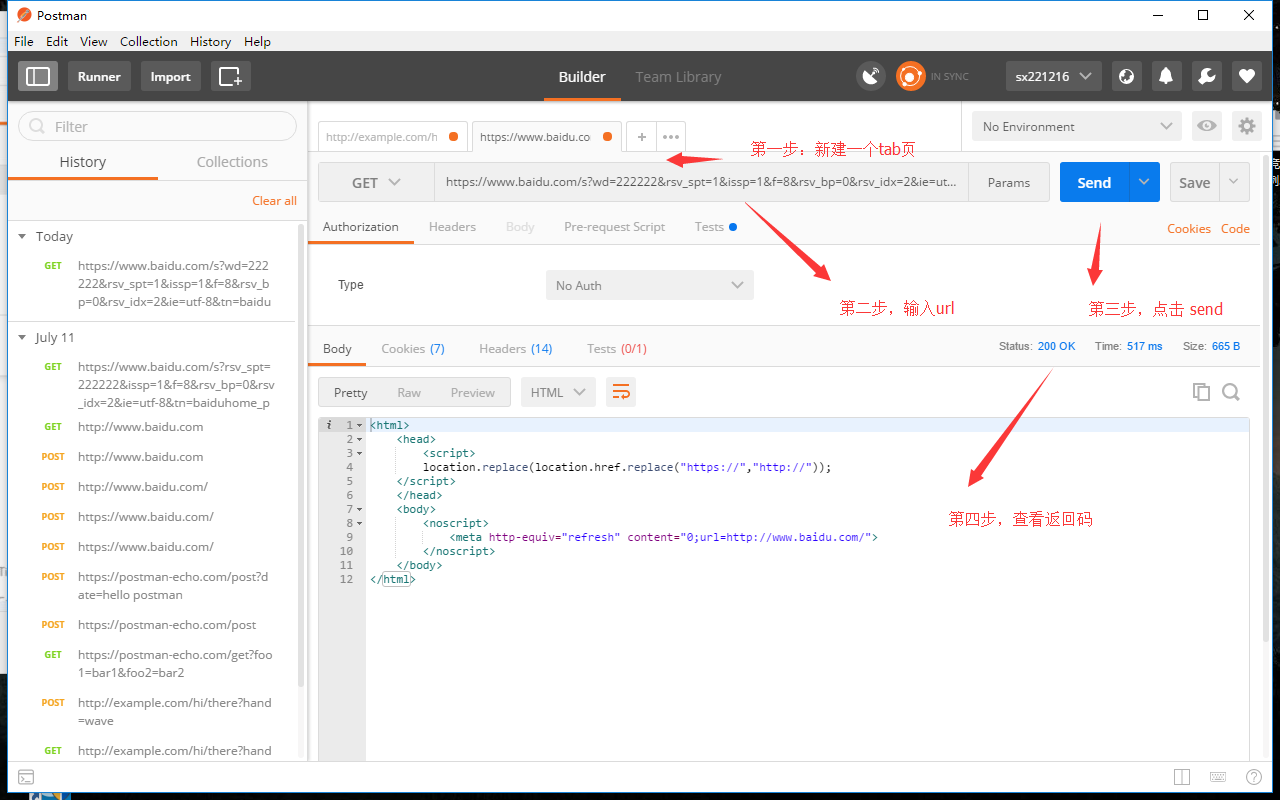
Task: Click the Import button
Action: coord(171,76)
